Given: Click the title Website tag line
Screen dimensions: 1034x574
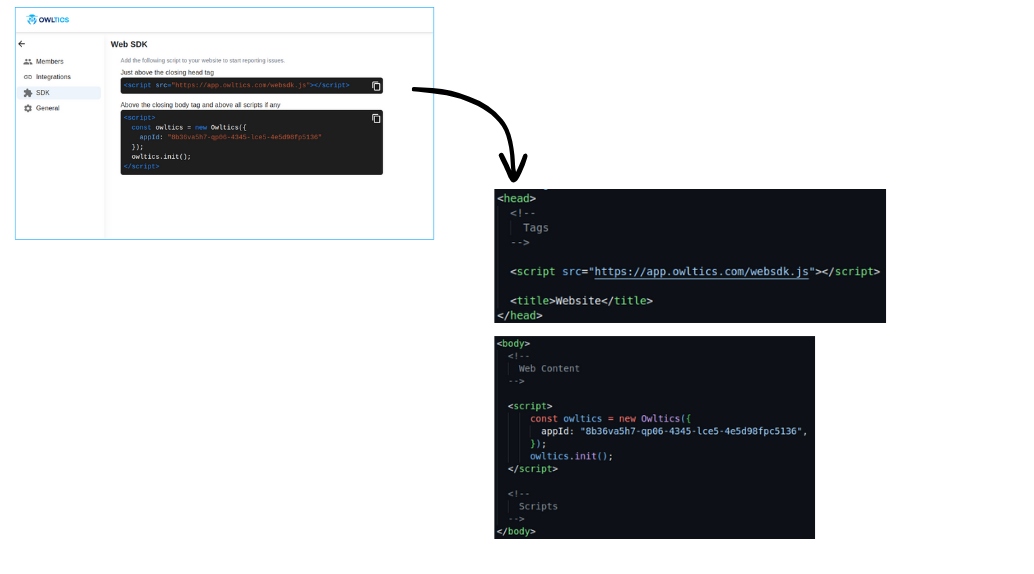Looking at the screenshot, I should coord(581,300).
